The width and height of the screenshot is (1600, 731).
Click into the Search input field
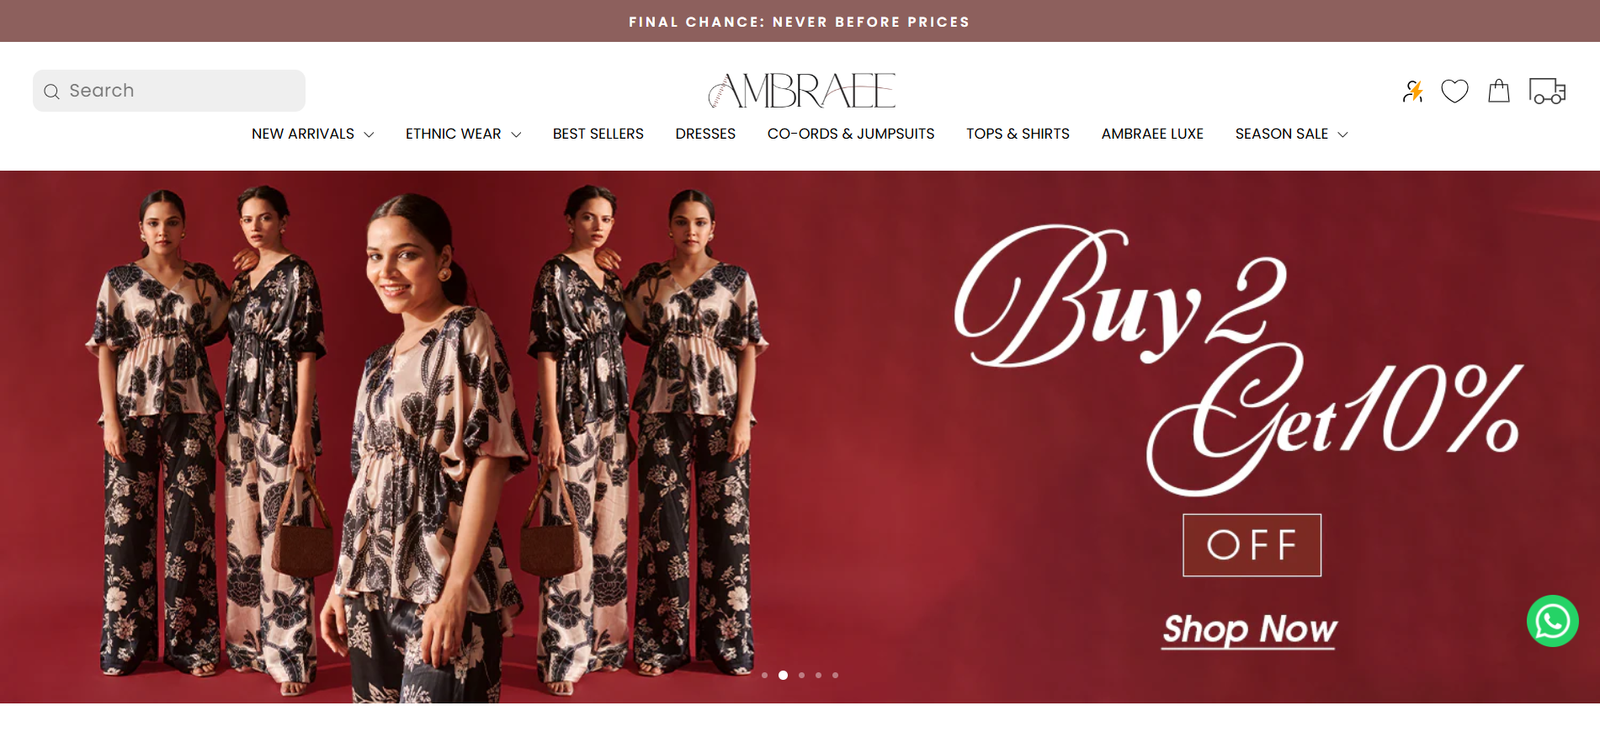[x=169, y=91]
